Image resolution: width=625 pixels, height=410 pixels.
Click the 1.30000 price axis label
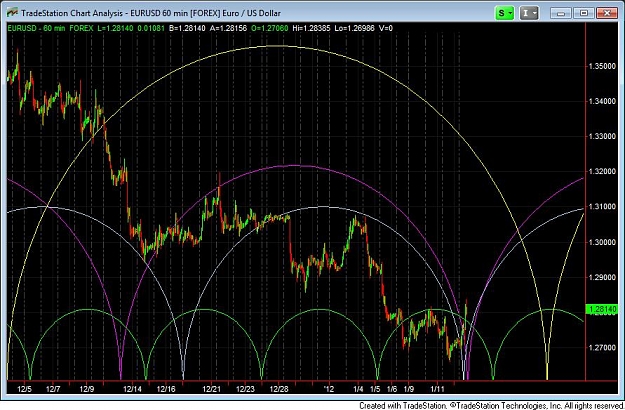click(x=602, y=242)
